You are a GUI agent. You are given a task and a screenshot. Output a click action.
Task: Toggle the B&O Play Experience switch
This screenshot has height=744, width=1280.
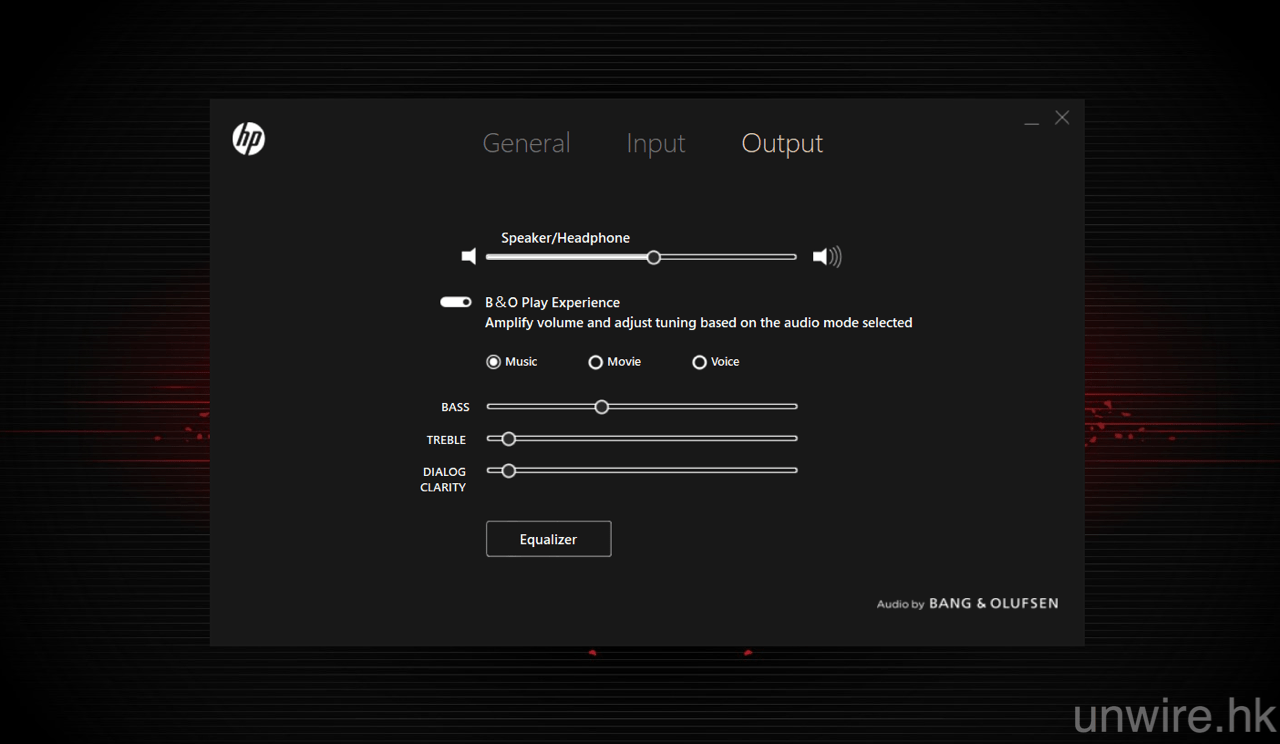[x=456, y=302]
